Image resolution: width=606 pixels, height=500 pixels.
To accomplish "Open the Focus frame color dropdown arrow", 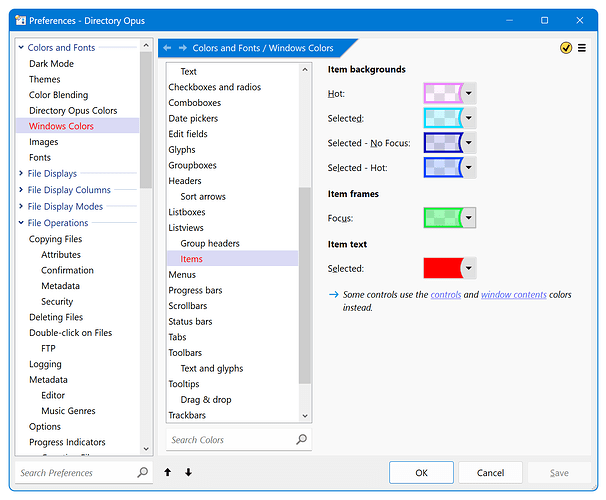I will [x=469, y=218].
